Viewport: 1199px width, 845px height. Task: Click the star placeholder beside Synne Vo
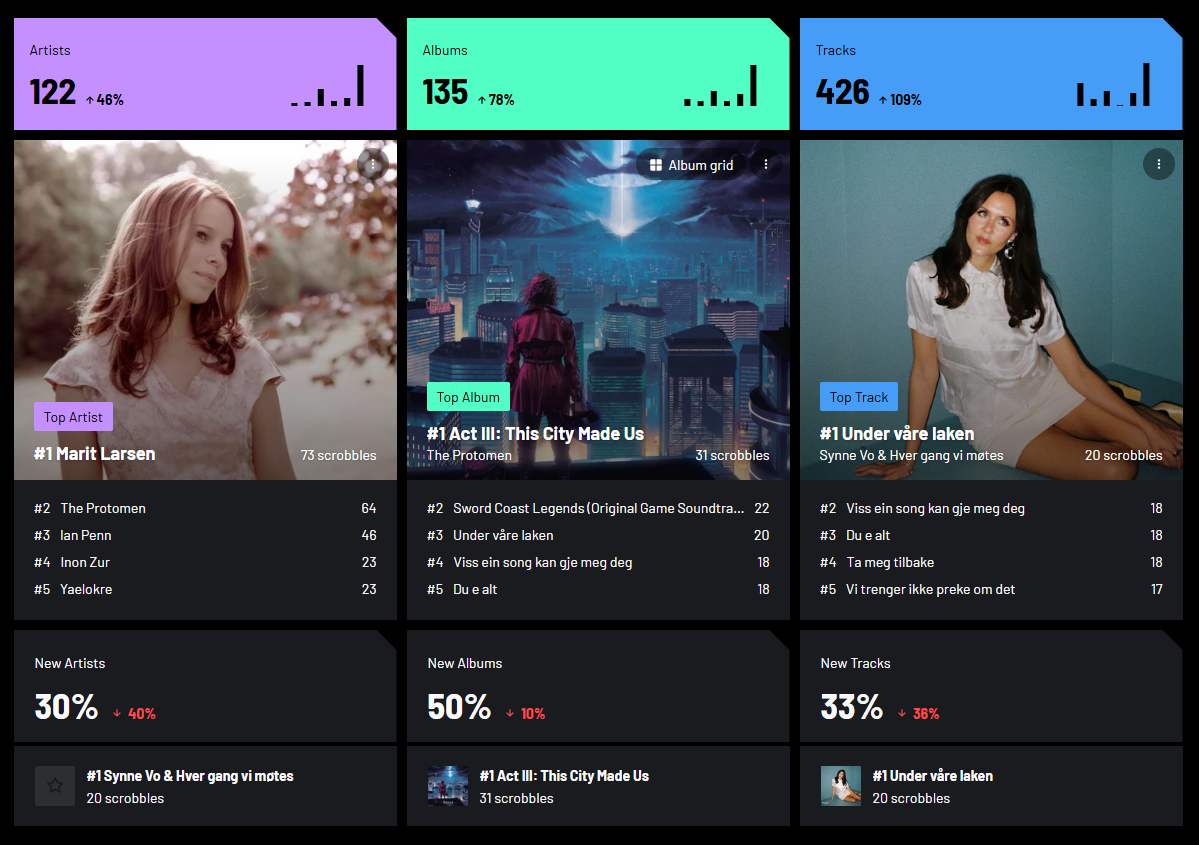[x=55, y=786]
